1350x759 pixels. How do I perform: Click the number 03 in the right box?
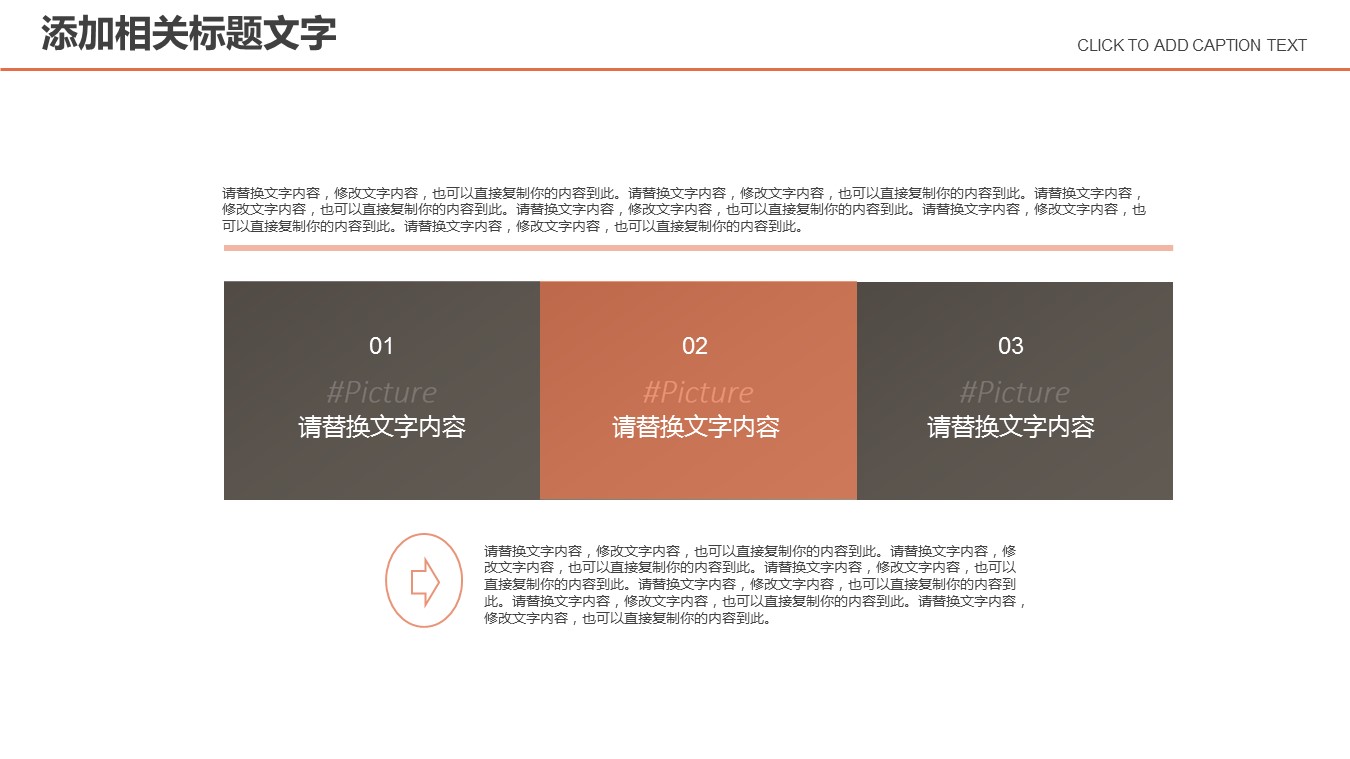coord(1011,346)
